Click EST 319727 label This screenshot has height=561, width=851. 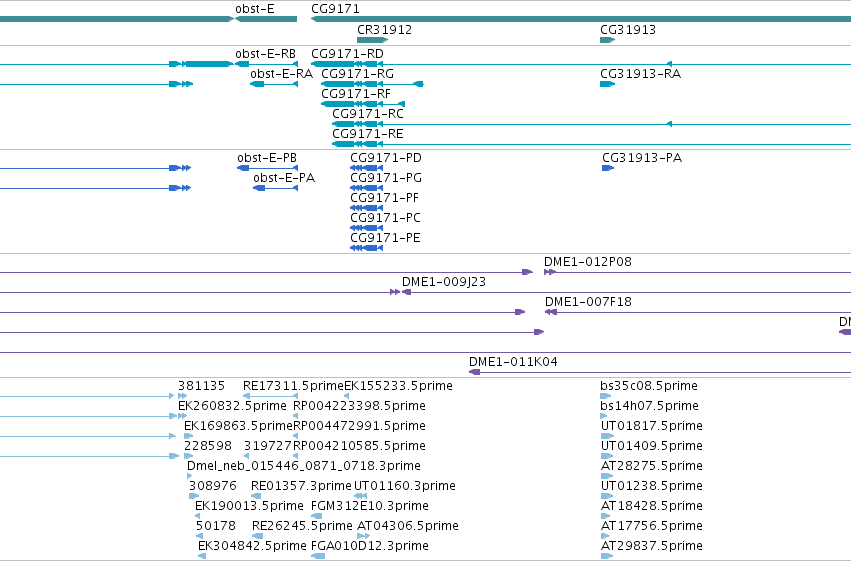tap(268, 447)
